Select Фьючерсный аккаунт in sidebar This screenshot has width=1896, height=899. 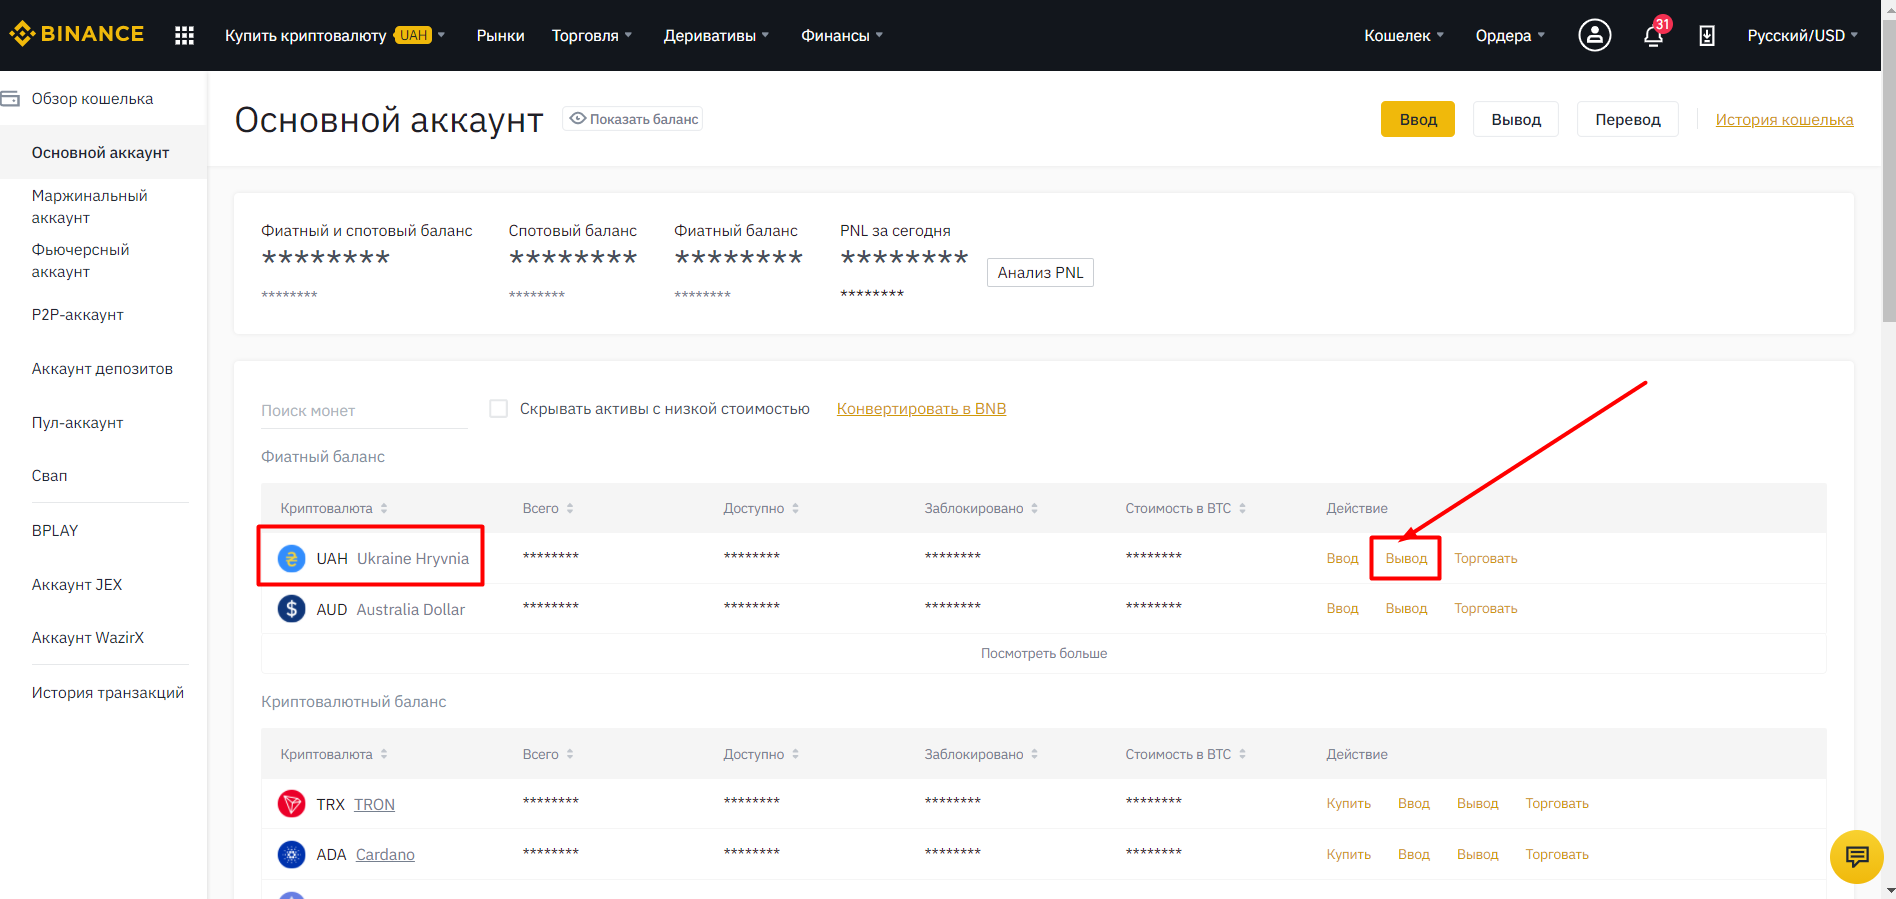coord(80,260)
